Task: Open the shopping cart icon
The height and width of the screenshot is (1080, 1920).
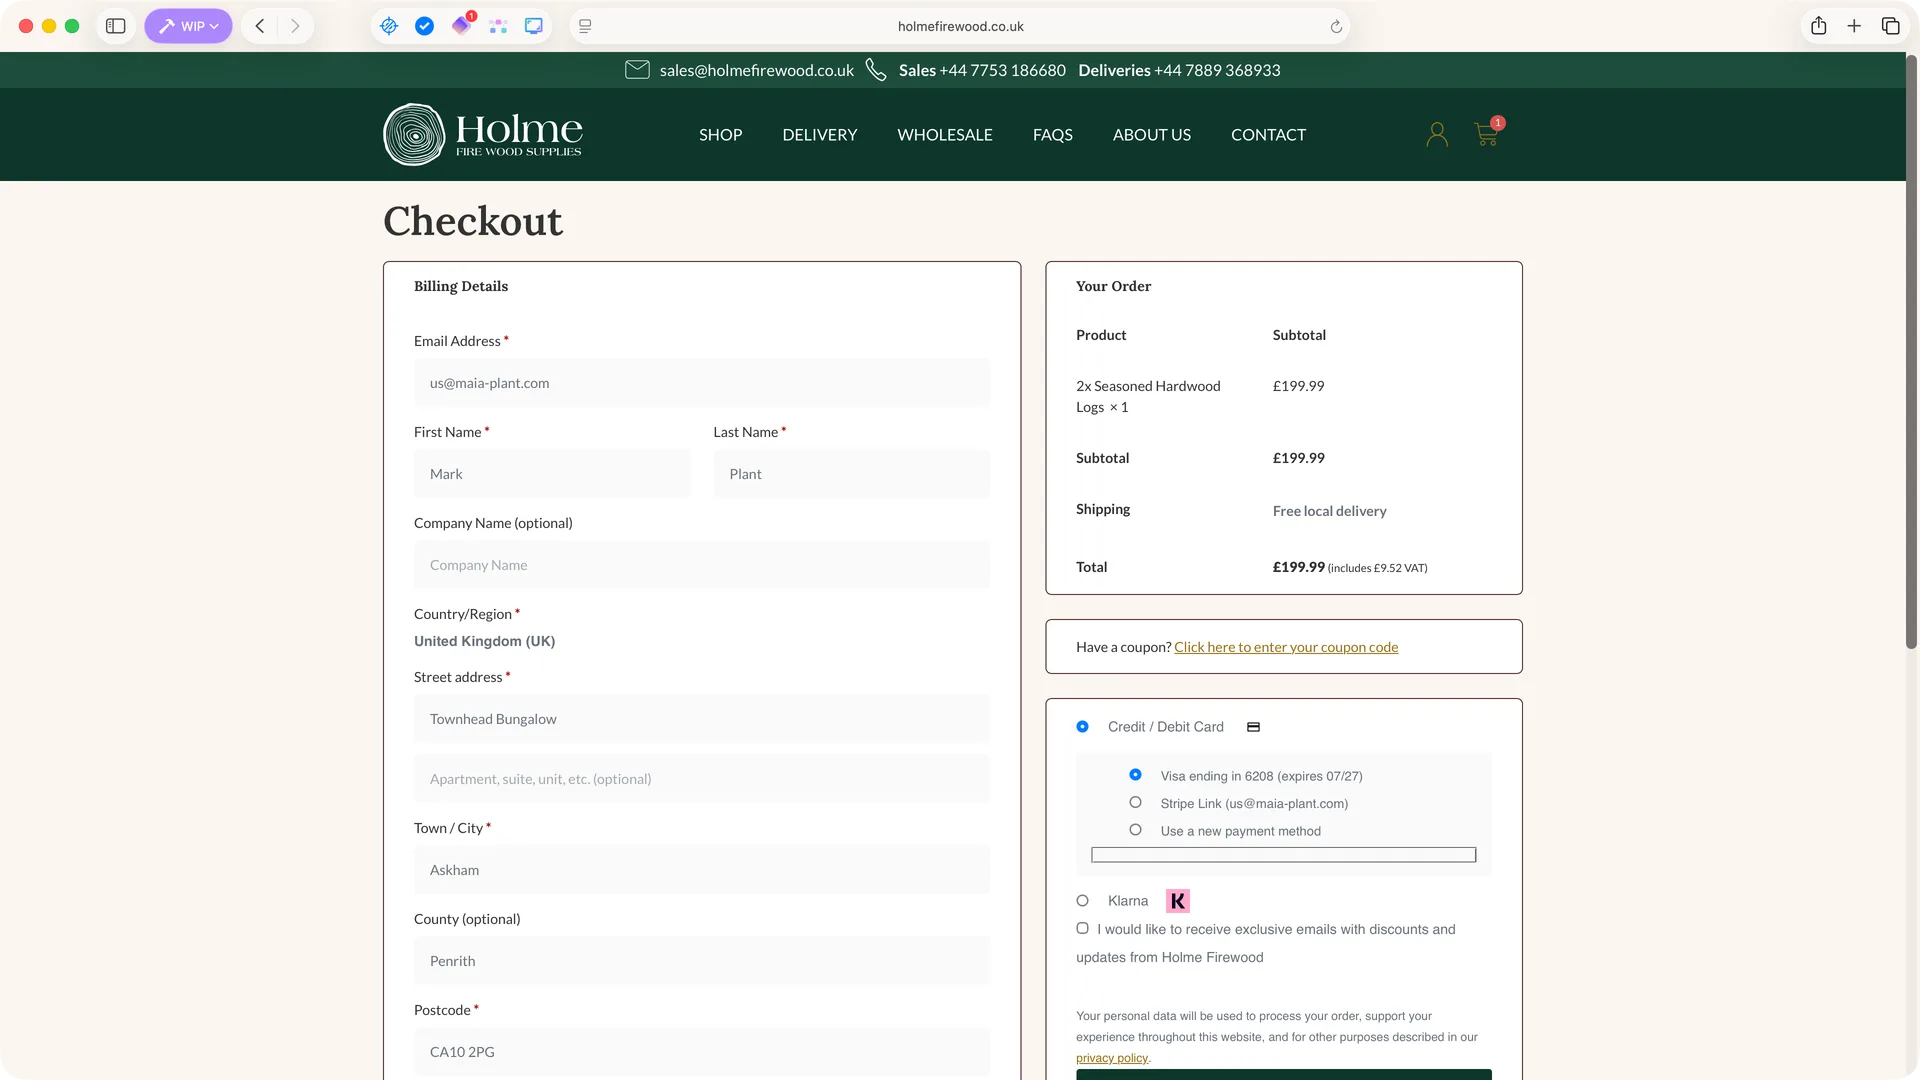Action: (x=1486, y=134)
